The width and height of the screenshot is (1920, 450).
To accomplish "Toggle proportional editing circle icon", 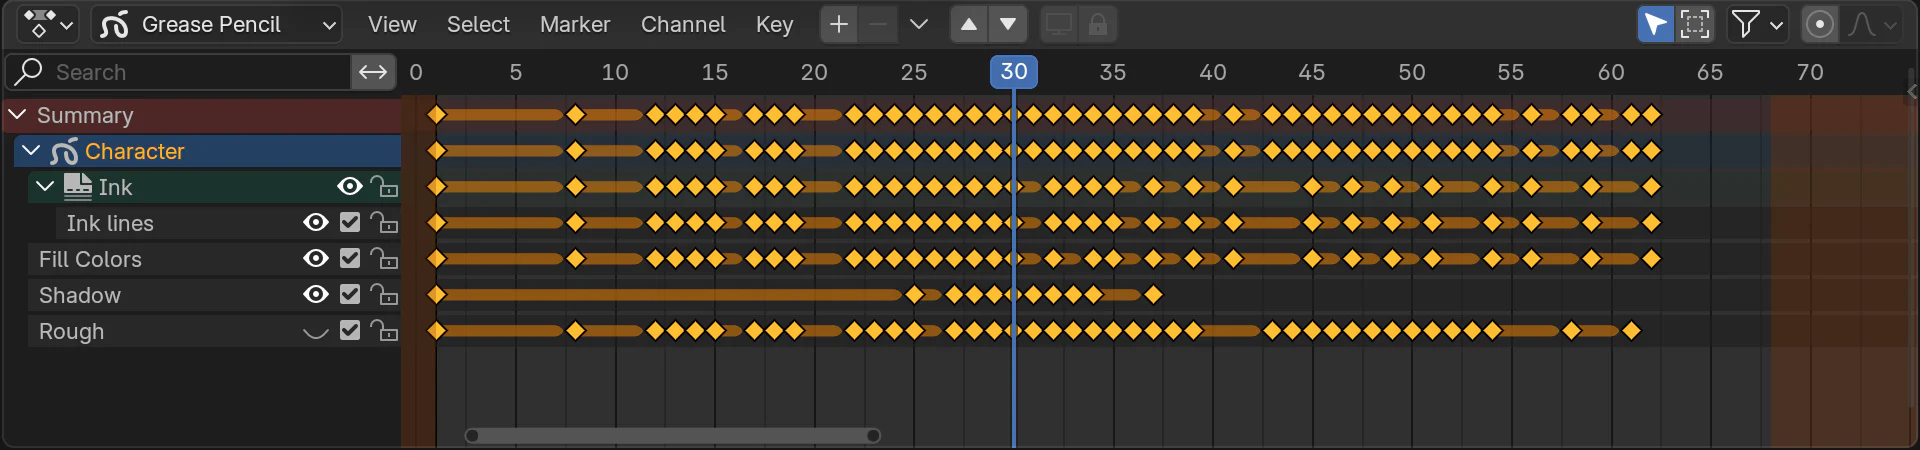I will pyautogui.click(x=1820, y=24).
